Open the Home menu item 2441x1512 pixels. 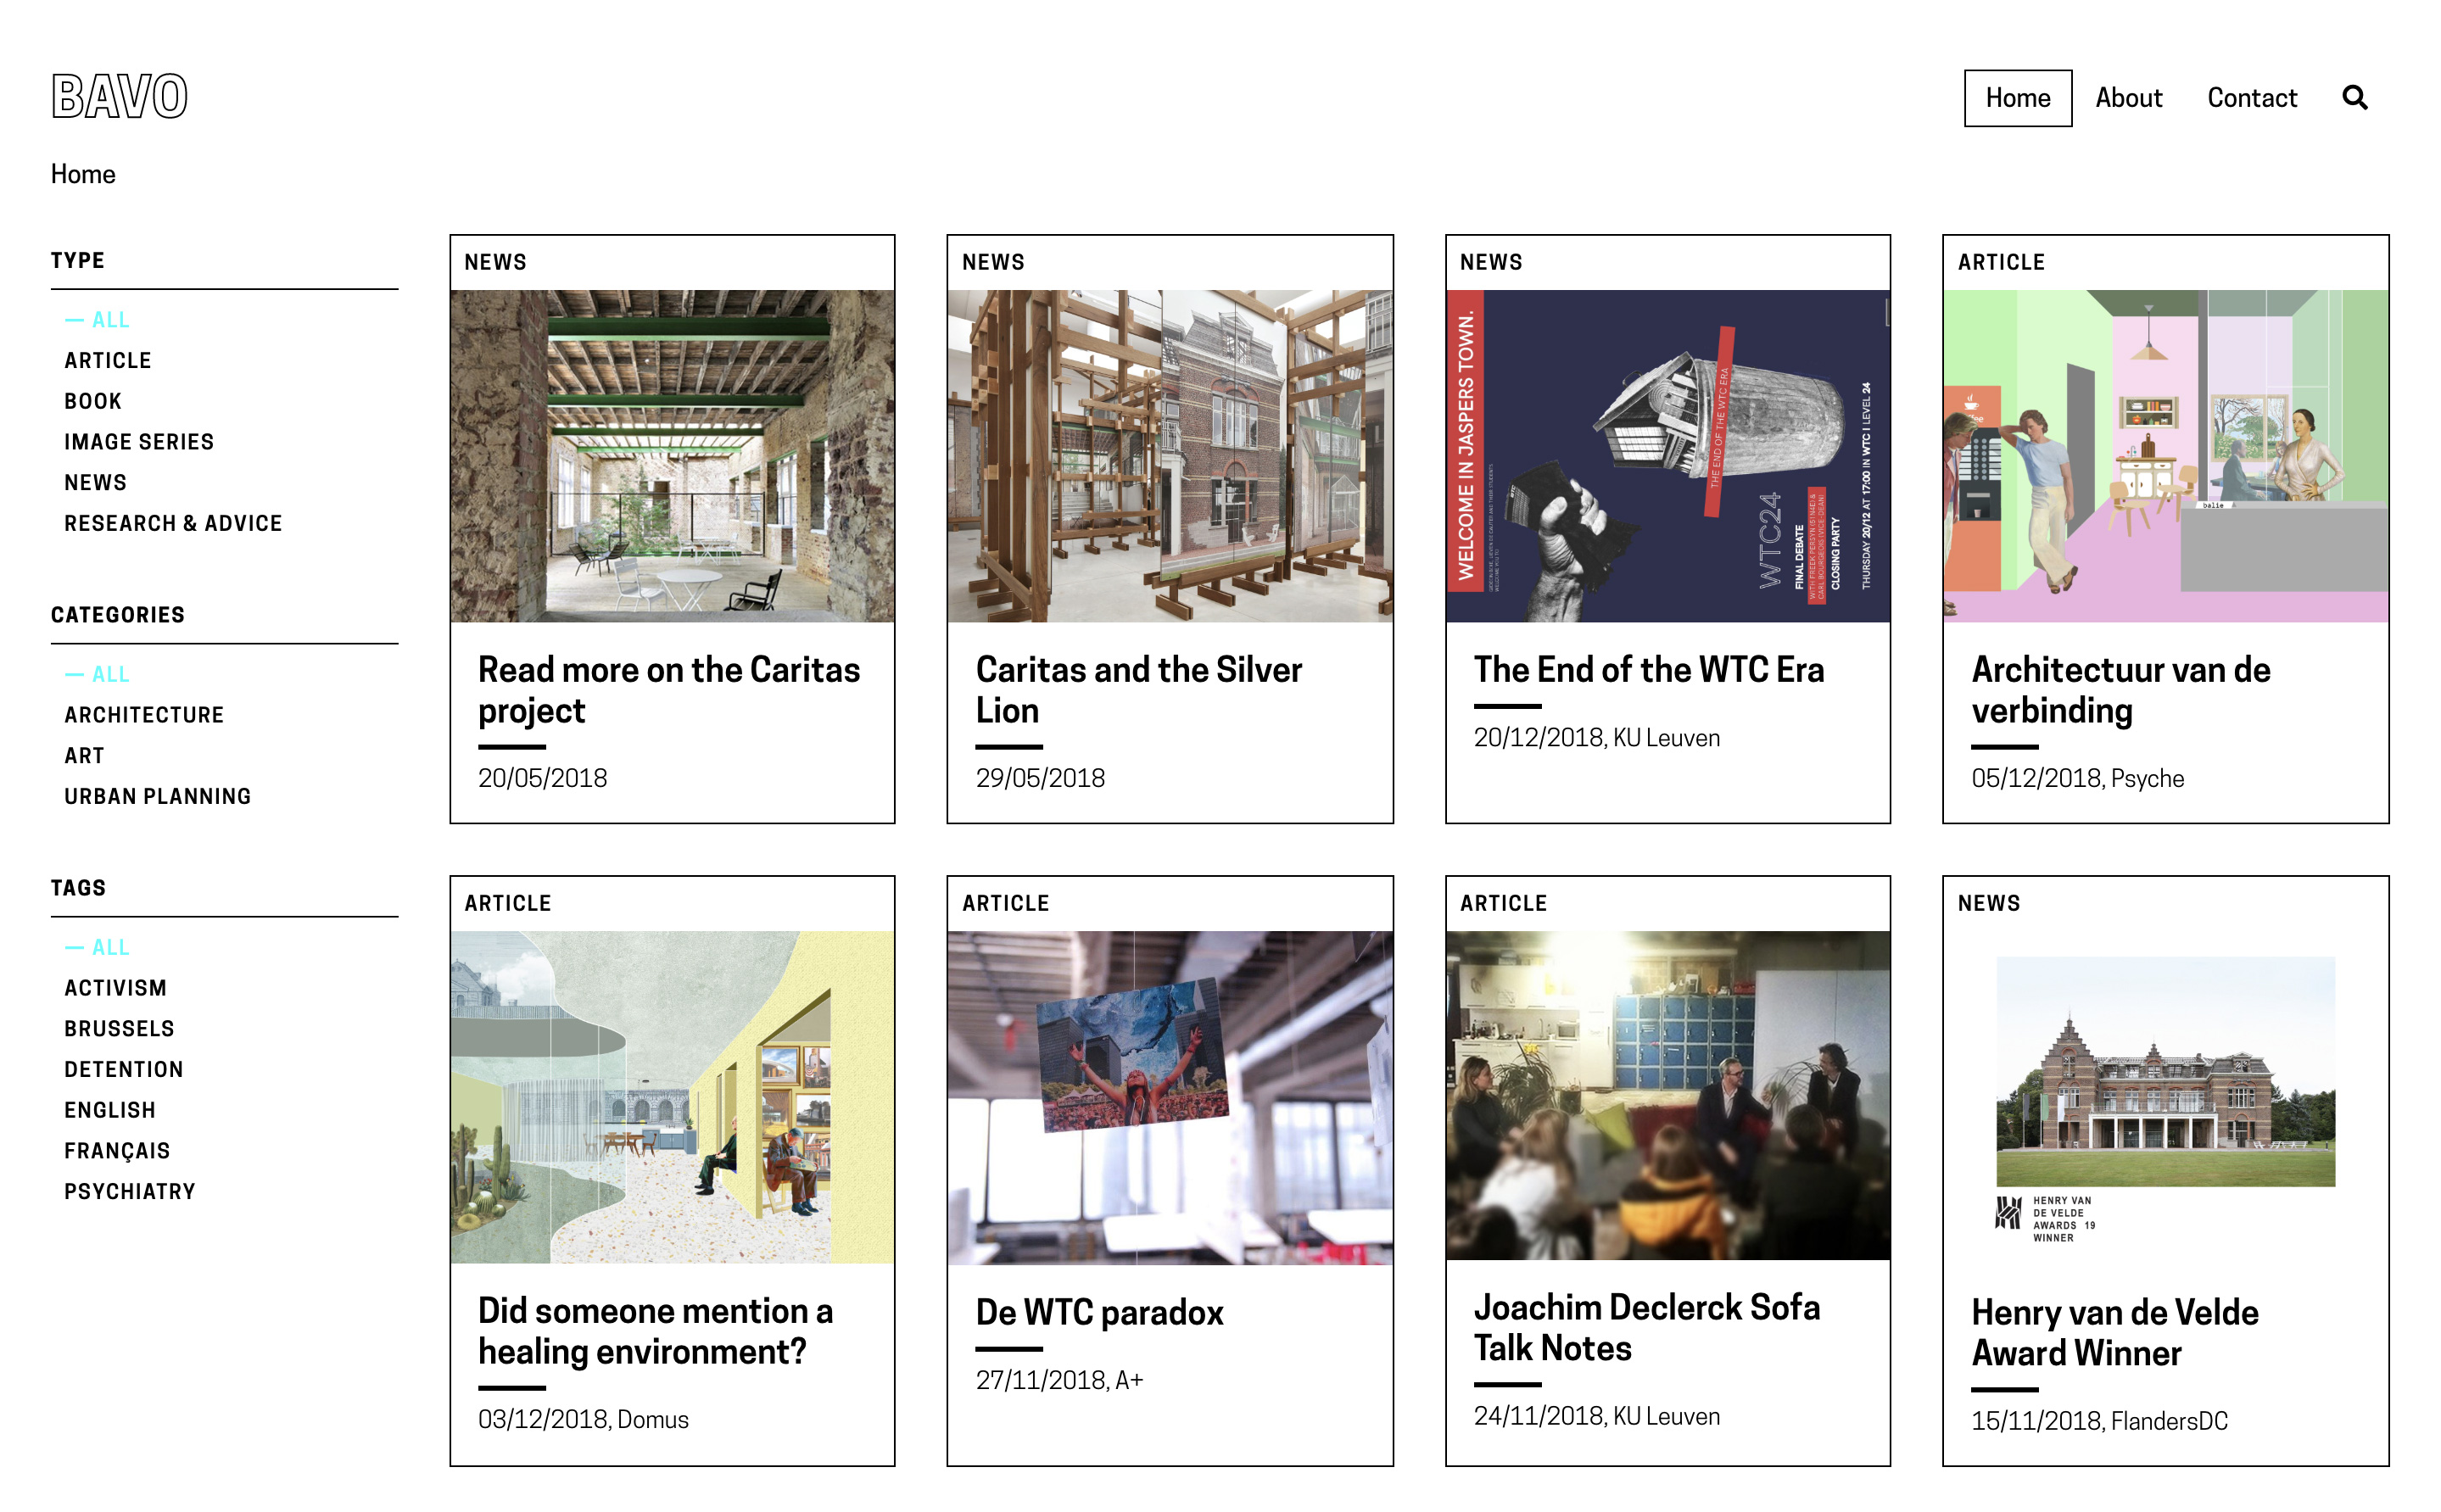click(x=2017, y=97)
